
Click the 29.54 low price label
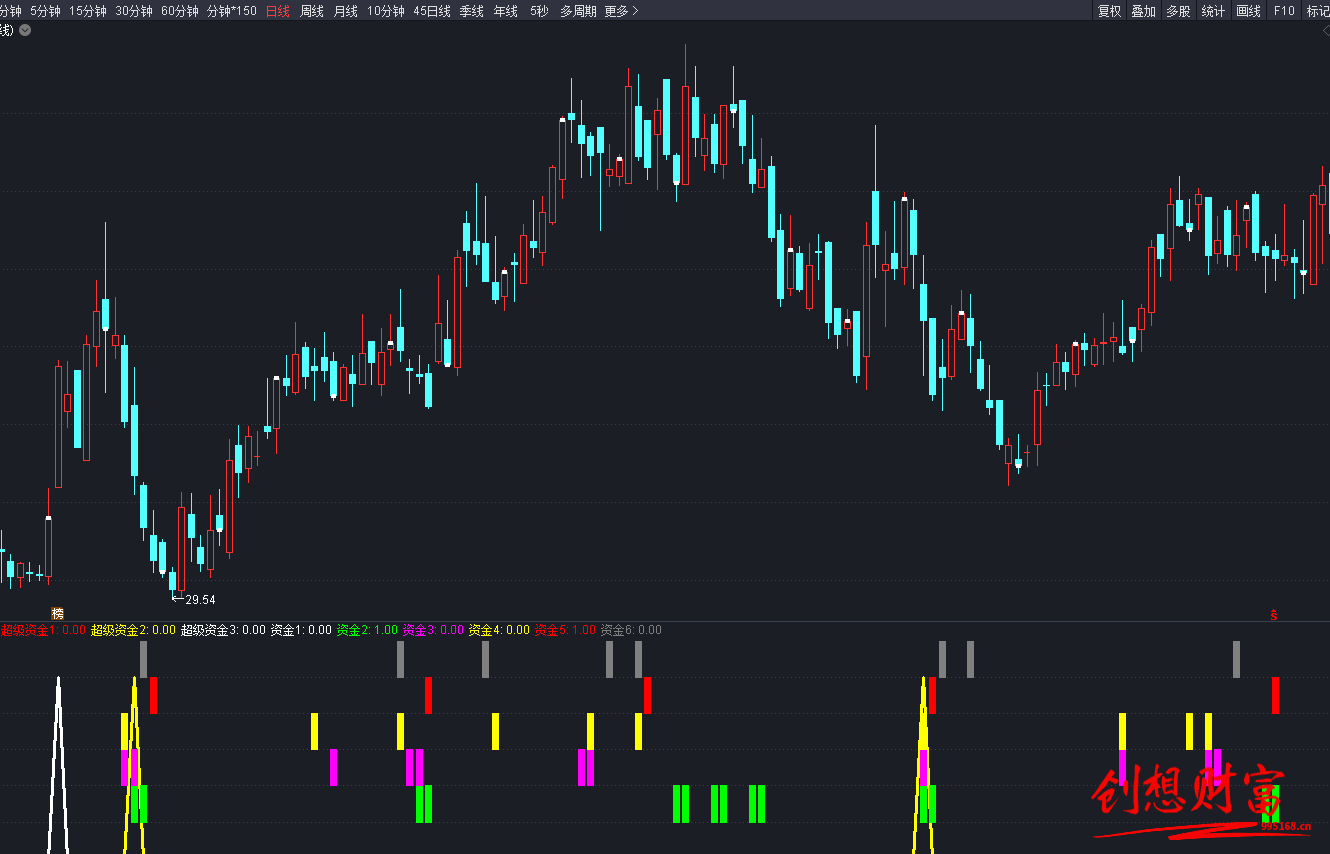coord(200,600)
